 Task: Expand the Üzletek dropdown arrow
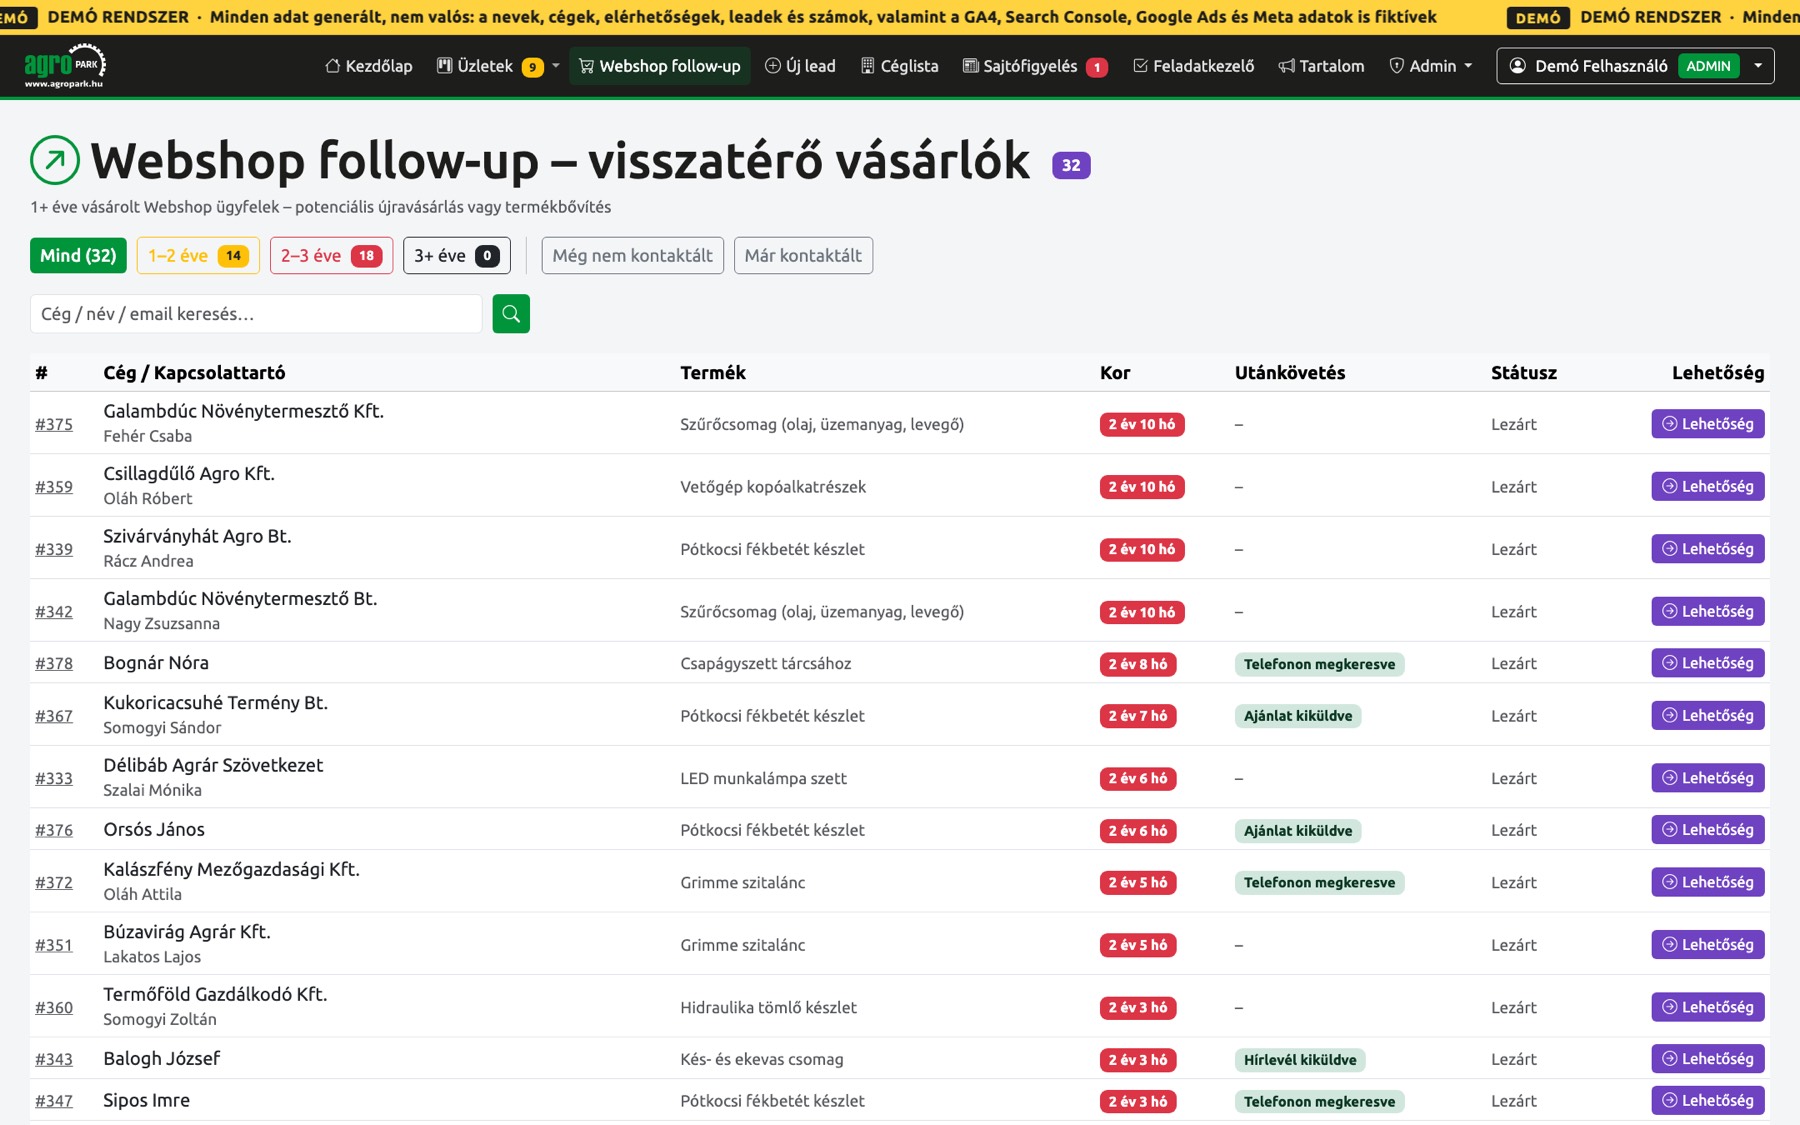click(556, 66)
